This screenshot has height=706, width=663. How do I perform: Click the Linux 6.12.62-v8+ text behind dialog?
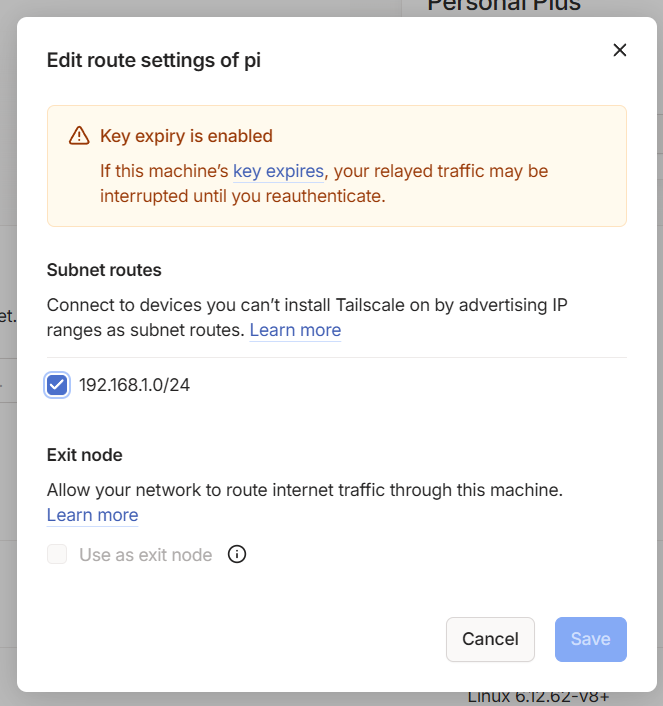(x=538, y=699)
